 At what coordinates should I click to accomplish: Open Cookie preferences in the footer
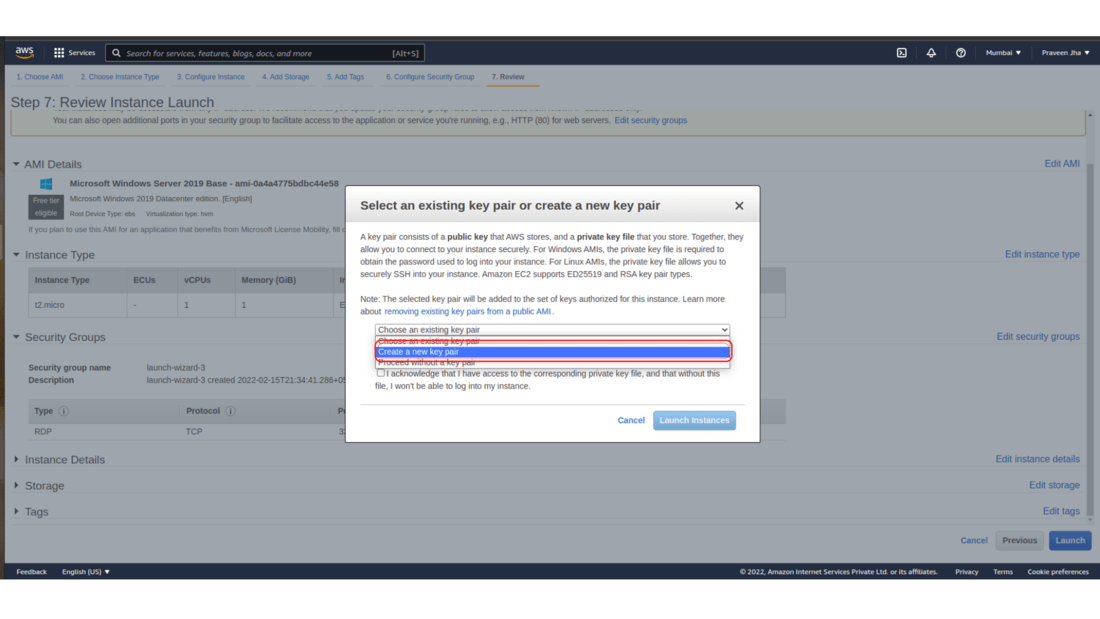point(1058,572)
